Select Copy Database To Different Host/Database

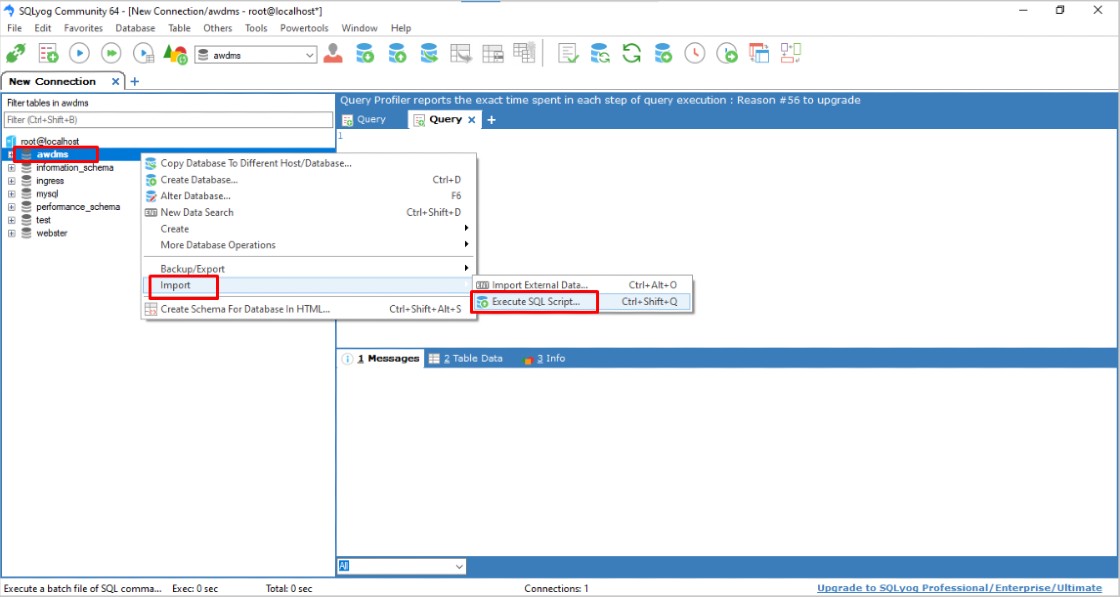(309, 164)
